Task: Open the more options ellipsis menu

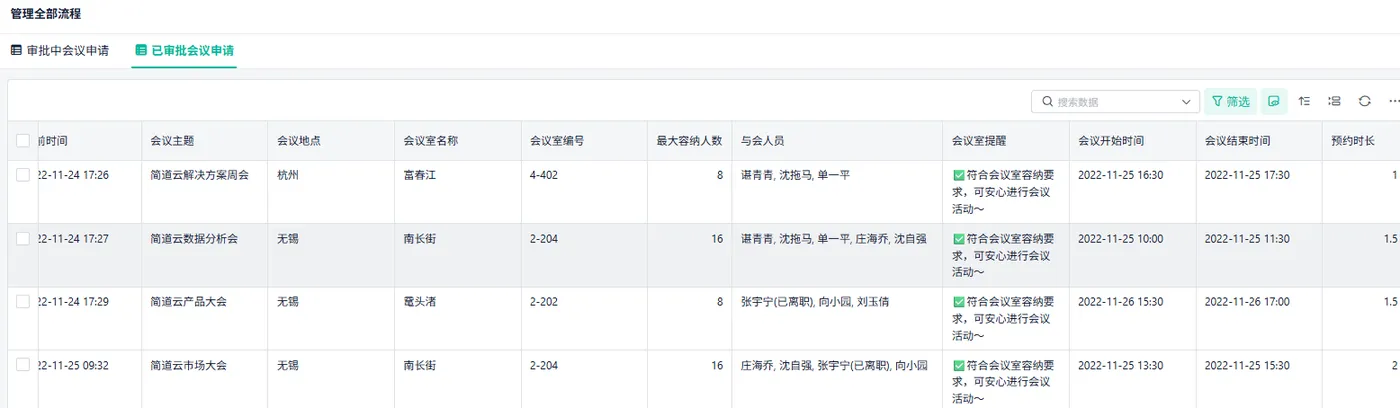Action: point(1394,101)
